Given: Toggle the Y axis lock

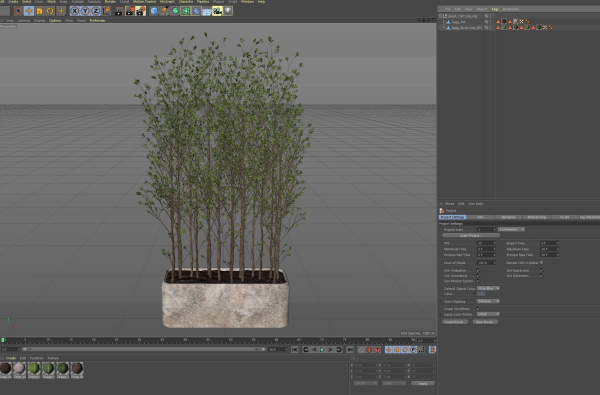Looking at the screenshot, I should [85, 11].
